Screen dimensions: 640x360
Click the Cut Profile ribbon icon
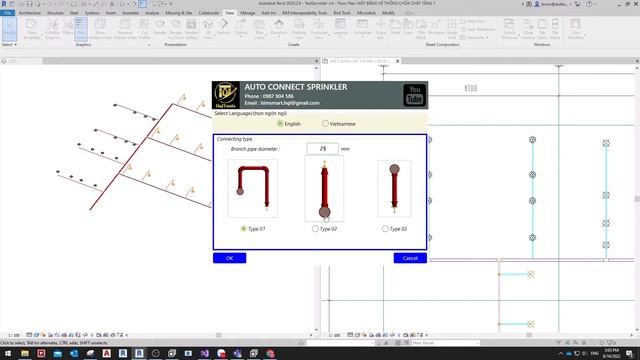(144, 29)
